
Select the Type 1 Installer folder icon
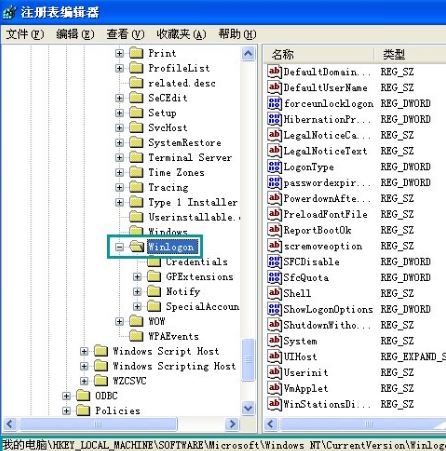pos(136,202)
